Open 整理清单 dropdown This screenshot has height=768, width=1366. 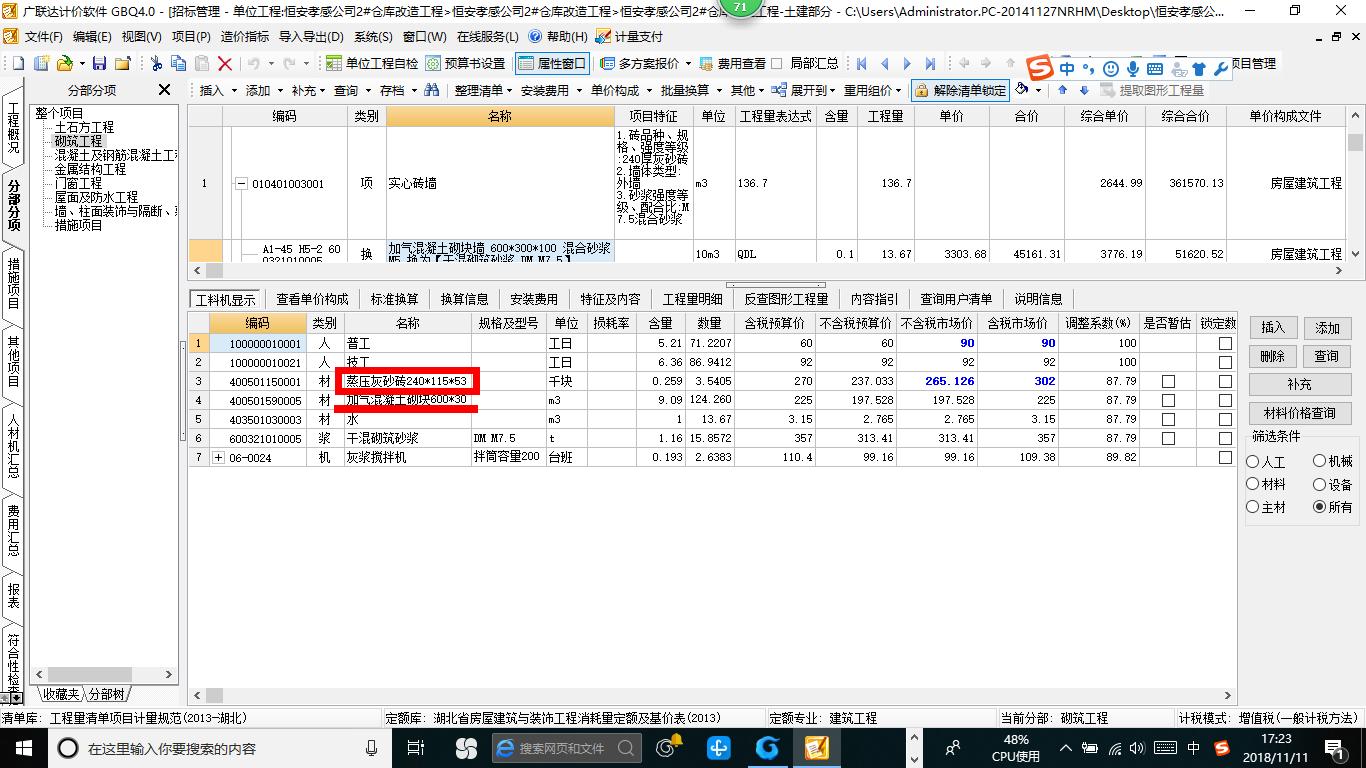pos(482,90)
